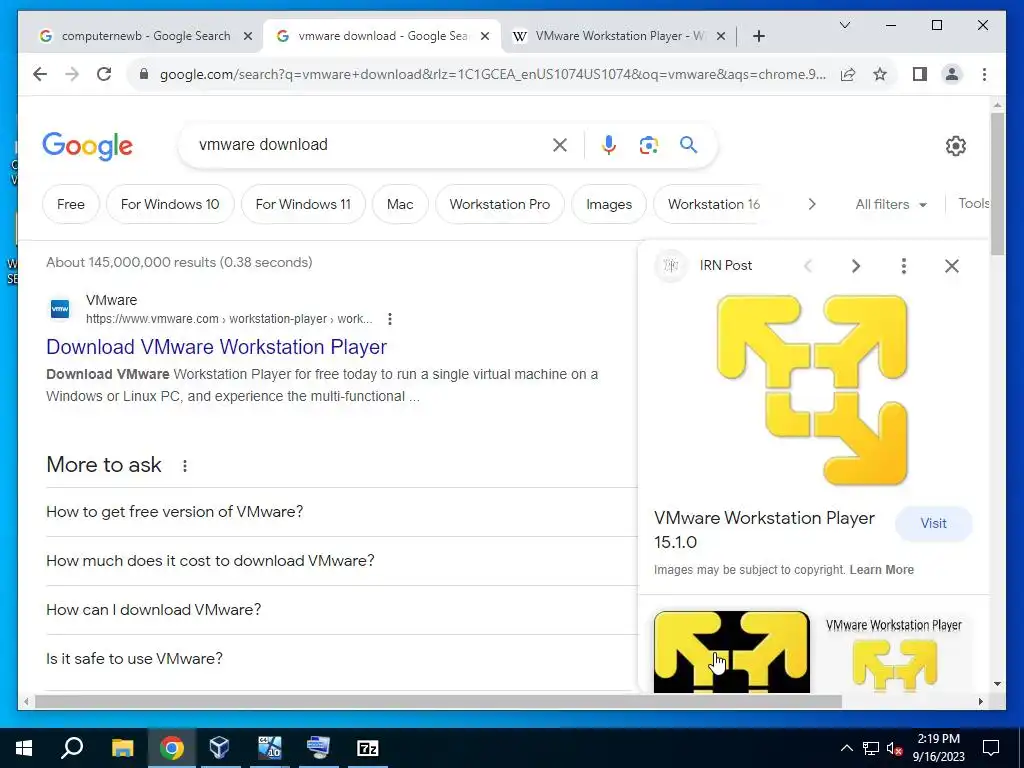Open Chrome three-dot menu
The image size is (1024, 768).
[x=984, y=74]
